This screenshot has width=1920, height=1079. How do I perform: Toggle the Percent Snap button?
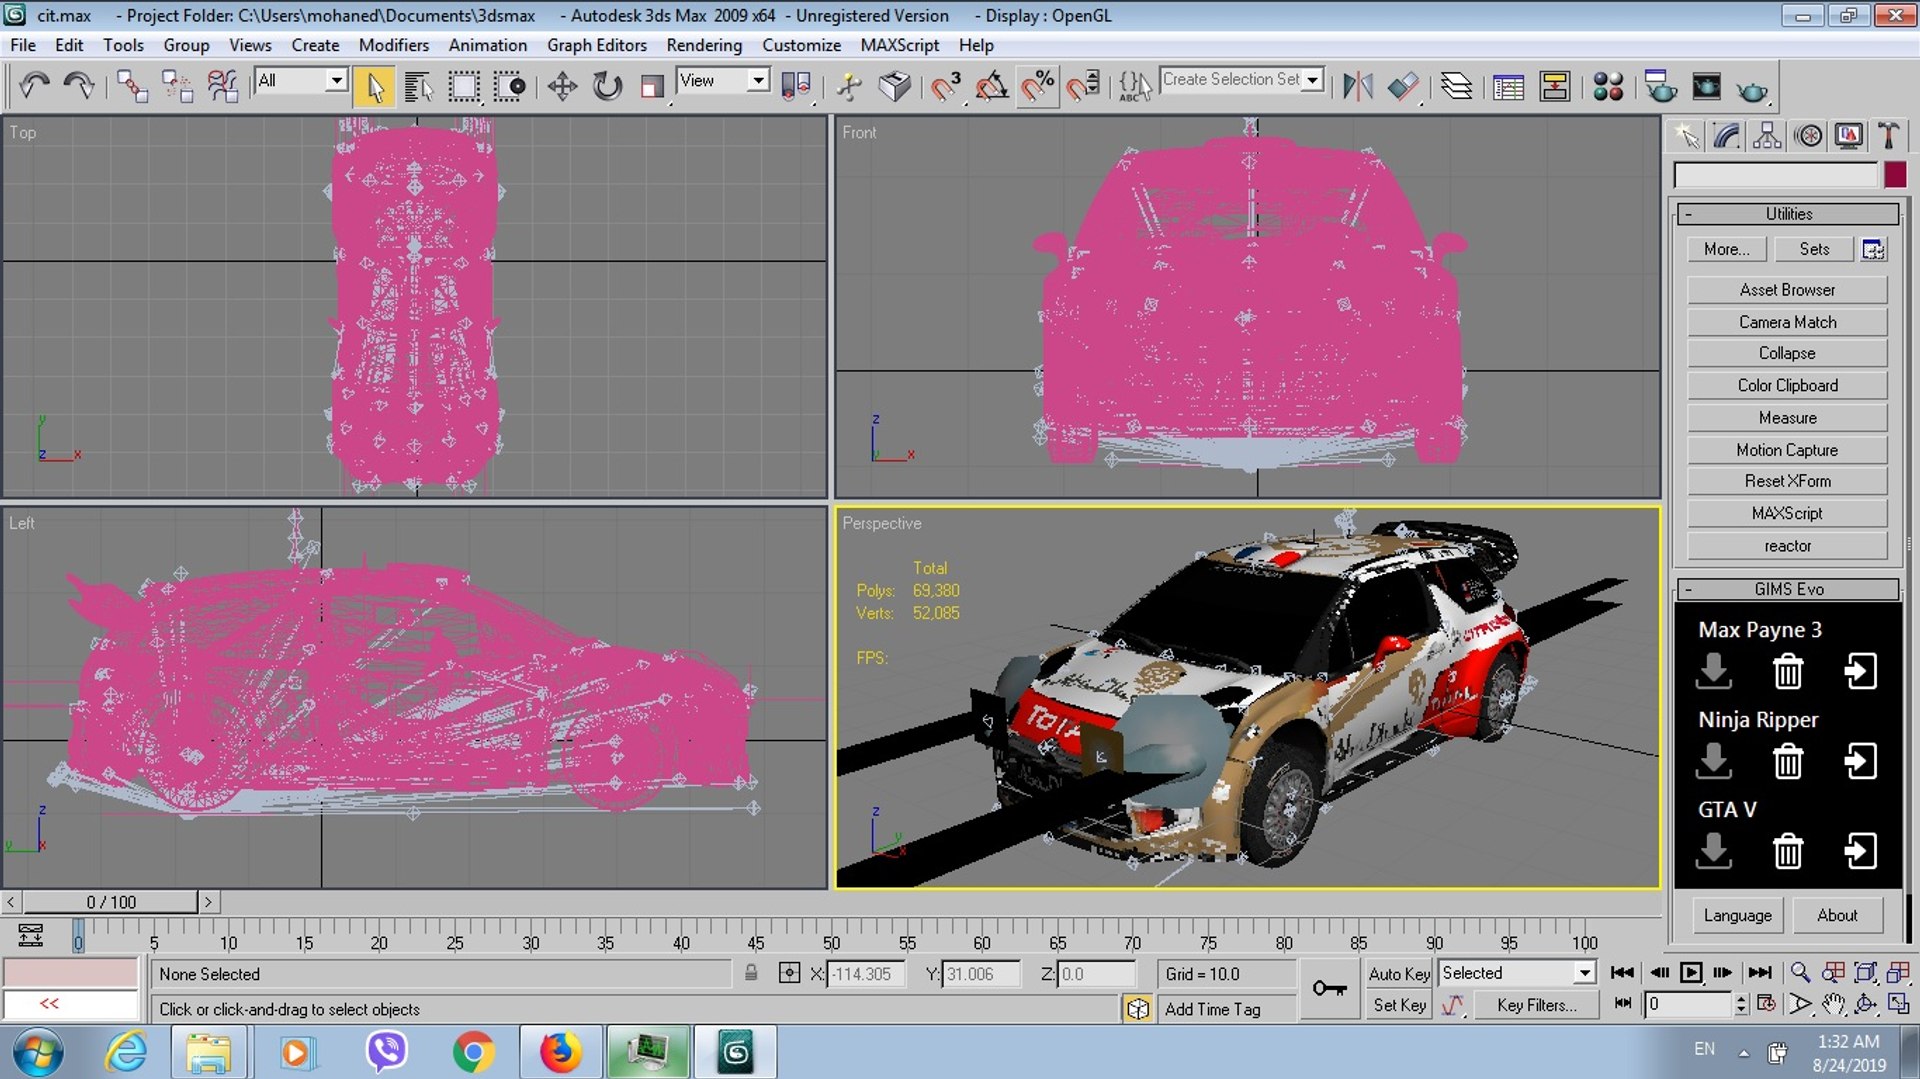point(1038,86)
